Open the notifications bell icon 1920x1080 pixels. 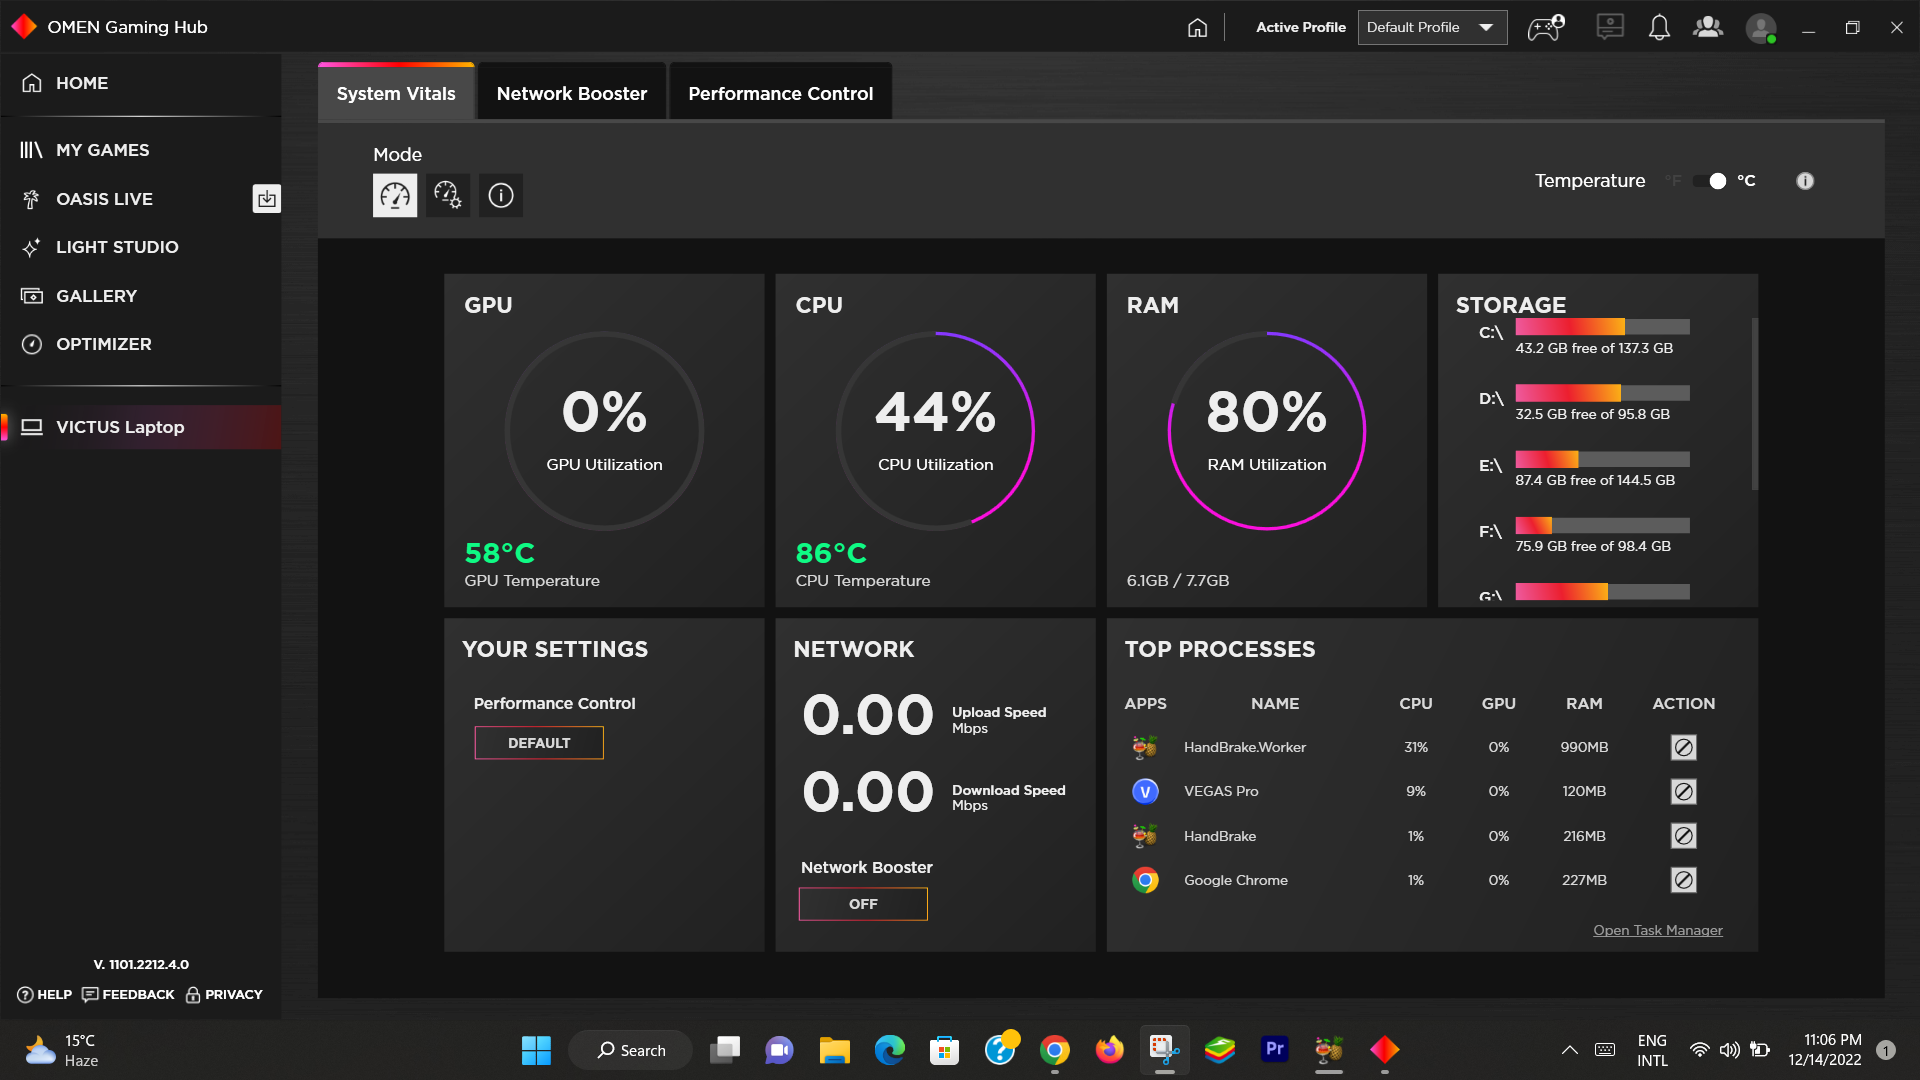pyautogui.click(x=1659, y=28)
